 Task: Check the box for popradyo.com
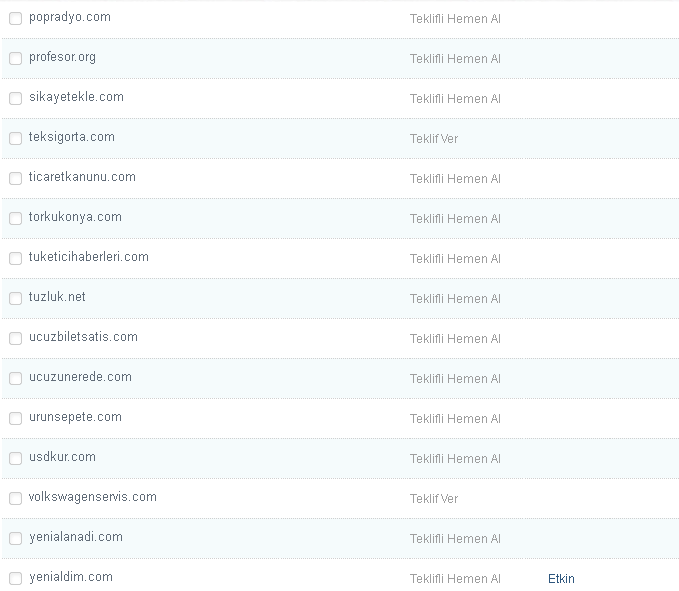[x=15, y=19]
